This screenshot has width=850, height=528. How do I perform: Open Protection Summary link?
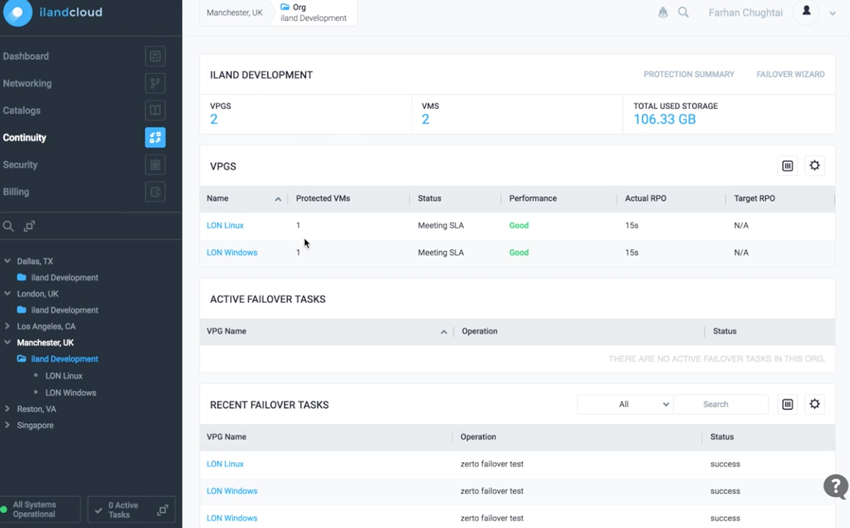pyautogui.click(x=688, y=74)
